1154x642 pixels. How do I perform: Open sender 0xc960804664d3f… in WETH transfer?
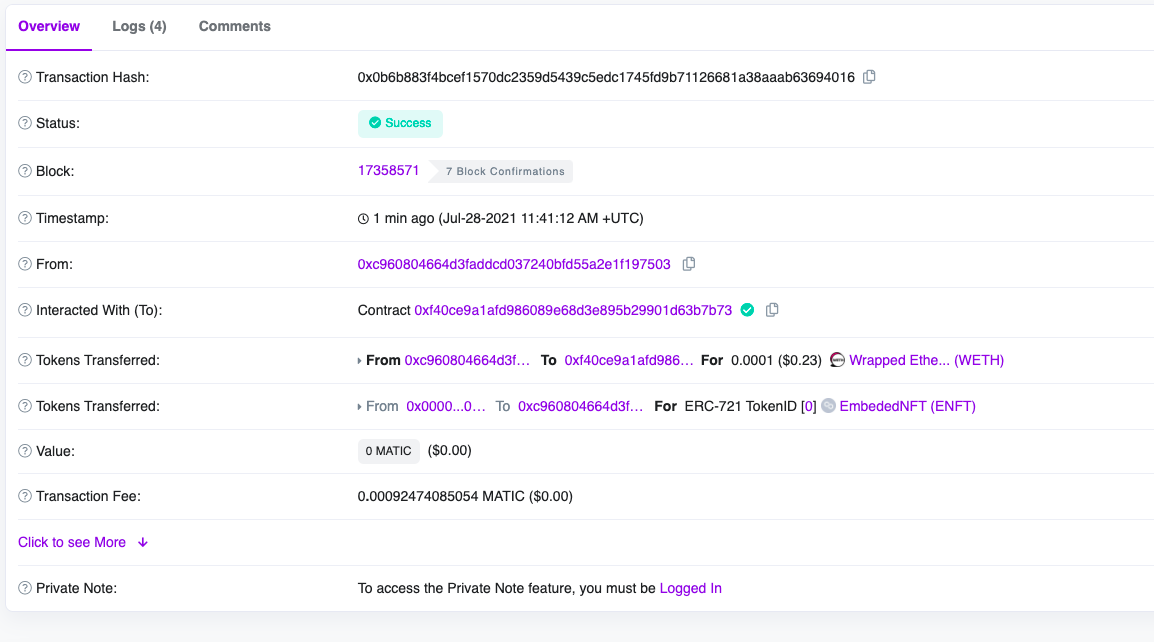(467, 360)
